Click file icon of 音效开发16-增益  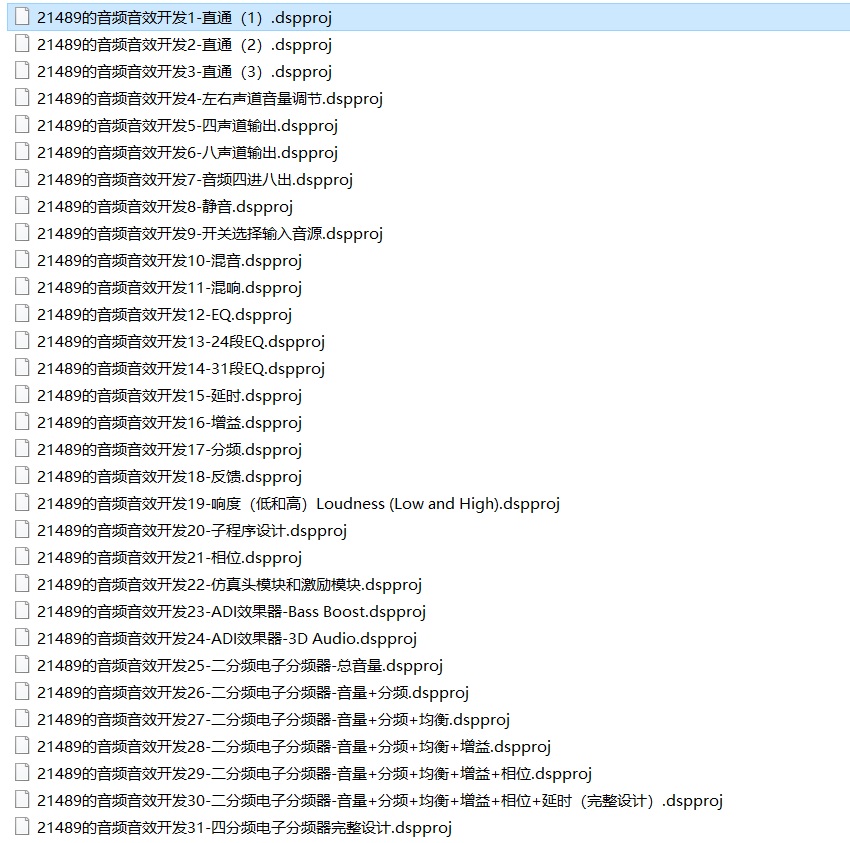(x=22, y=422)
